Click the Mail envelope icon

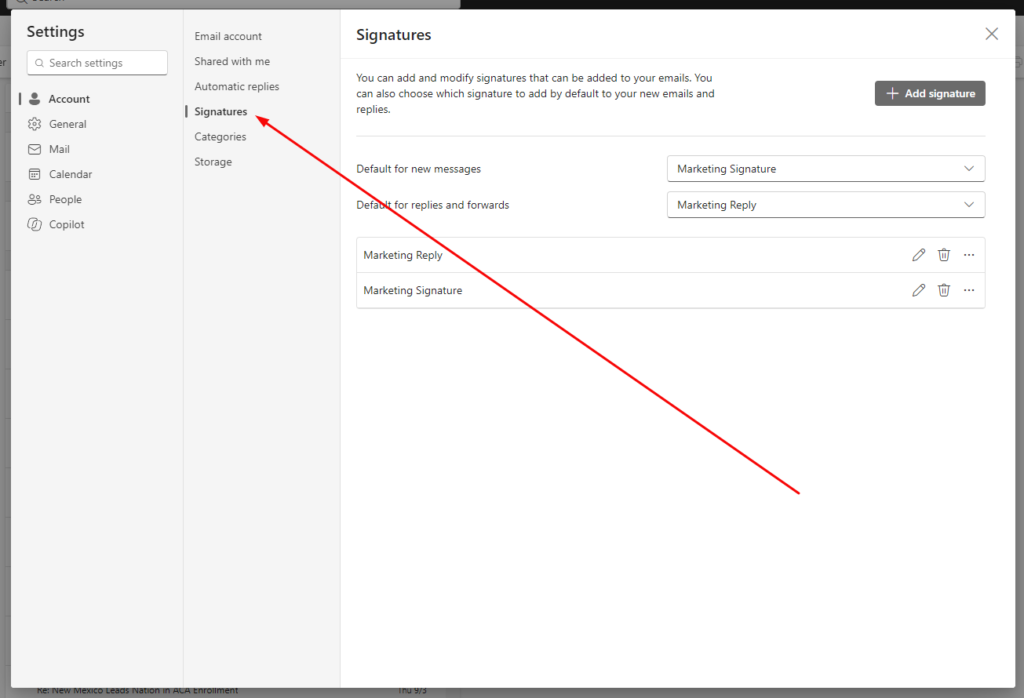tap(35, 149)
